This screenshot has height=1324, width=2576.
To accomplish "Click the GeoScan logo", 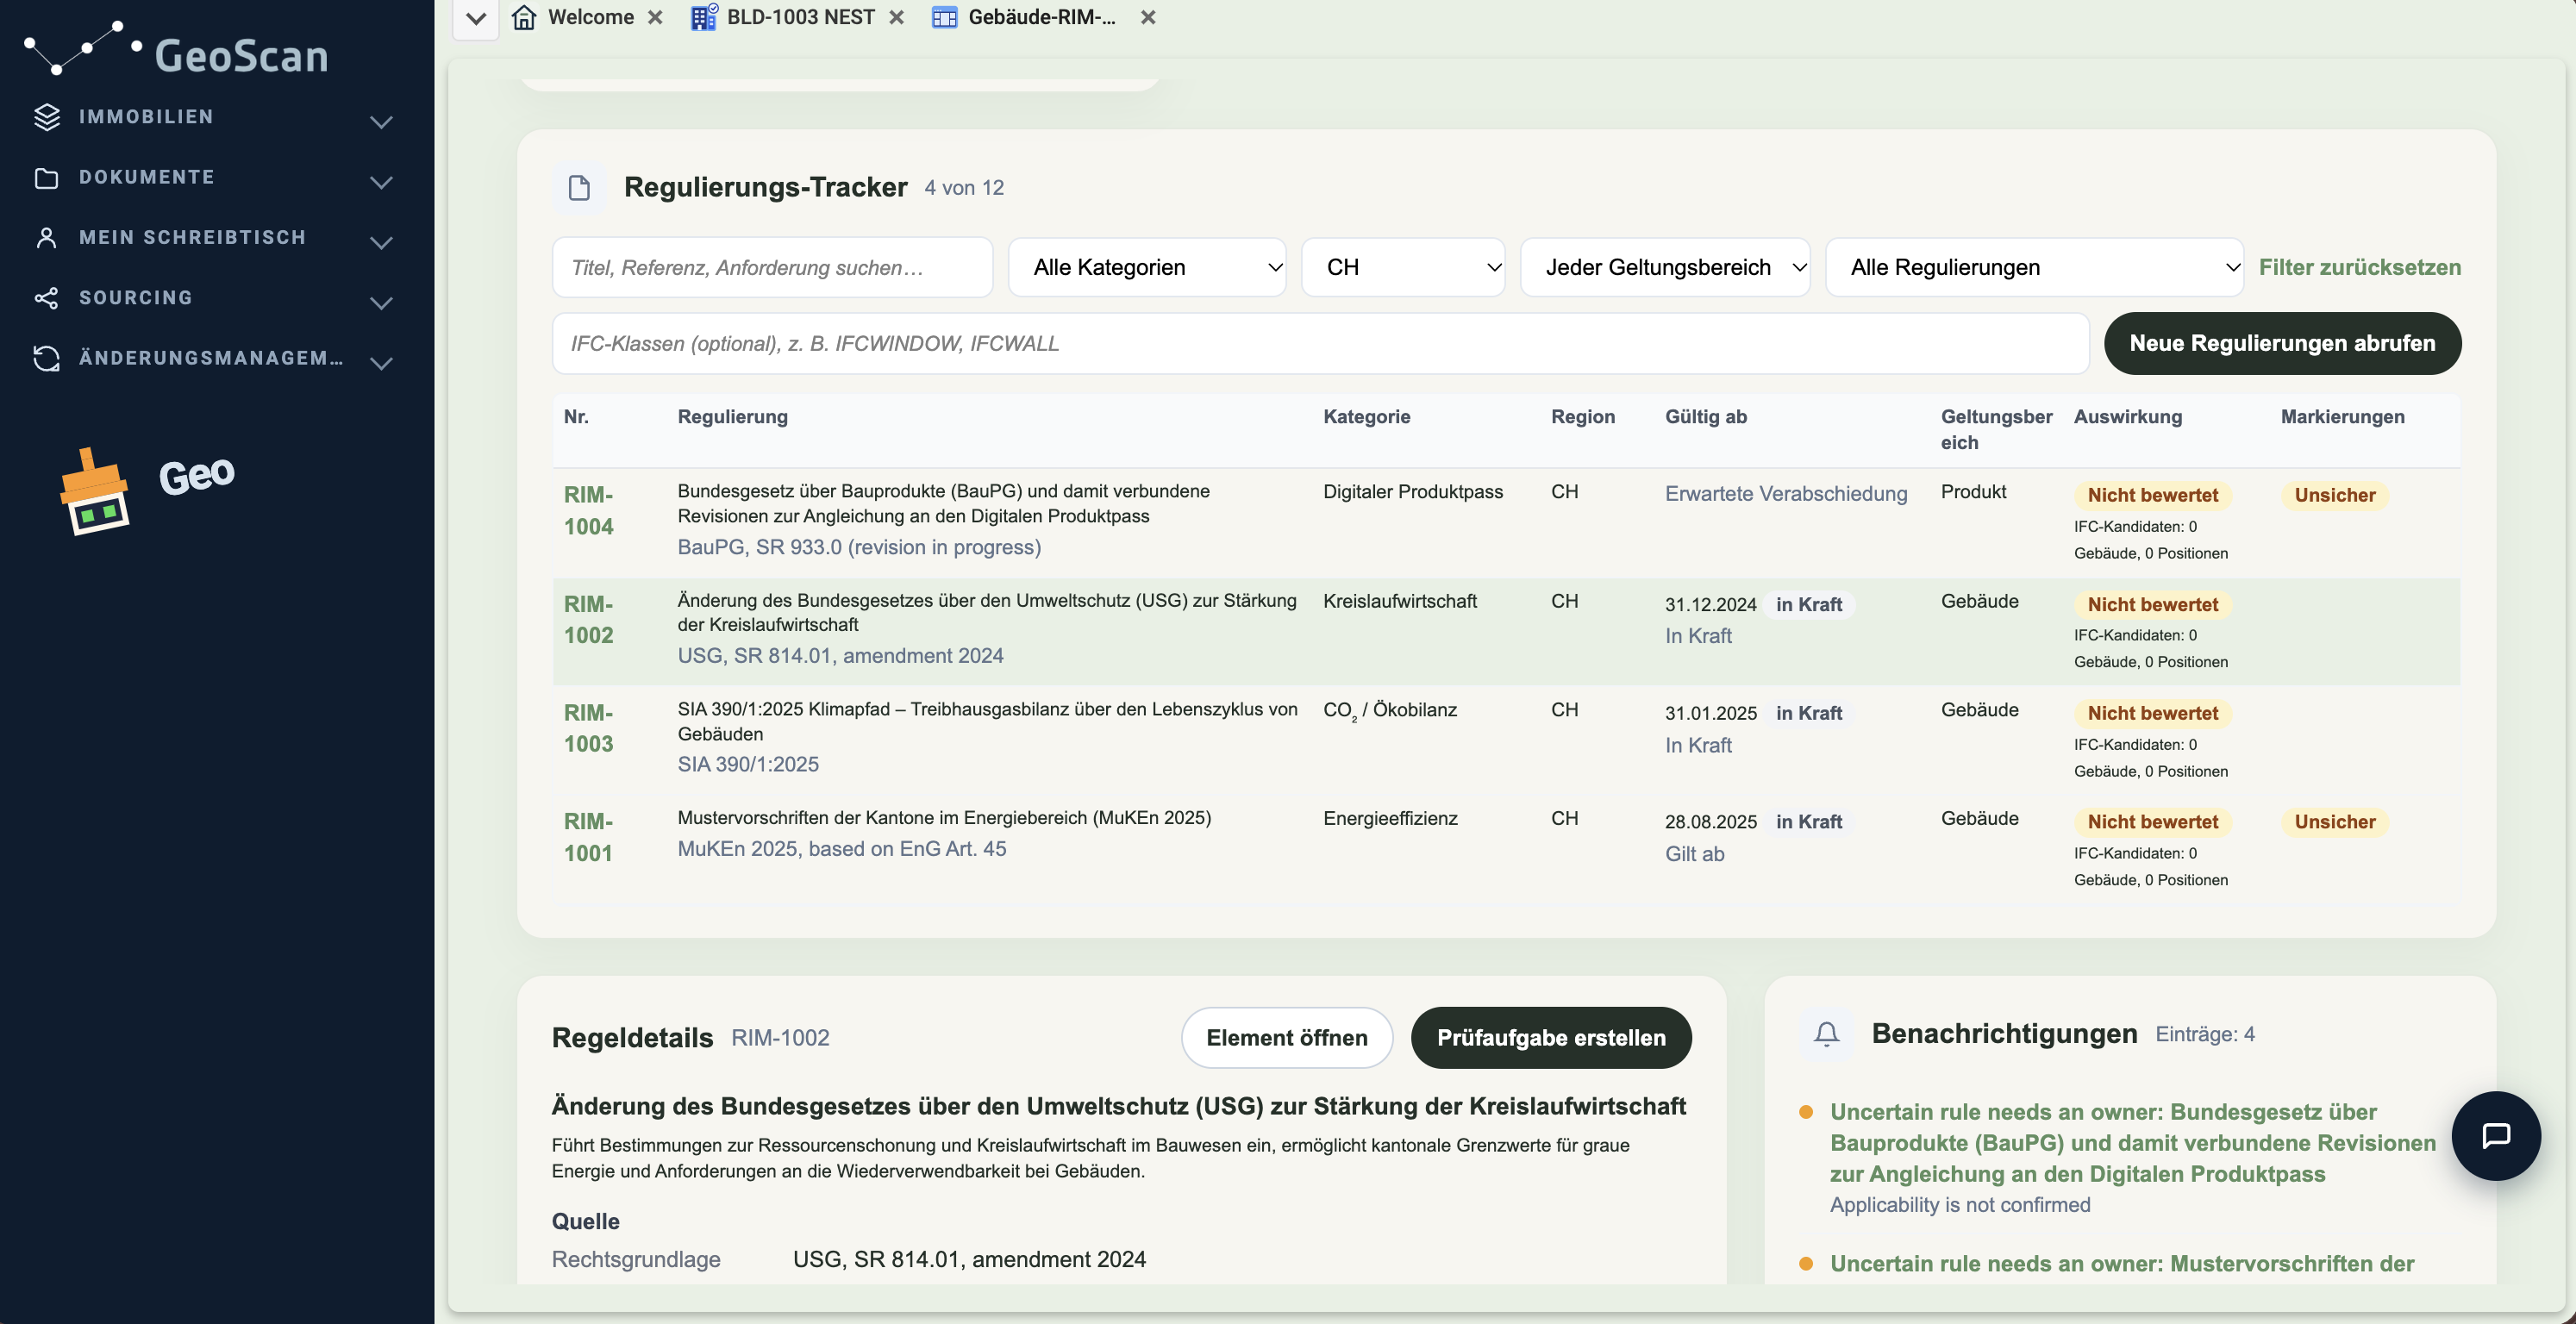I will click(177, 50).
